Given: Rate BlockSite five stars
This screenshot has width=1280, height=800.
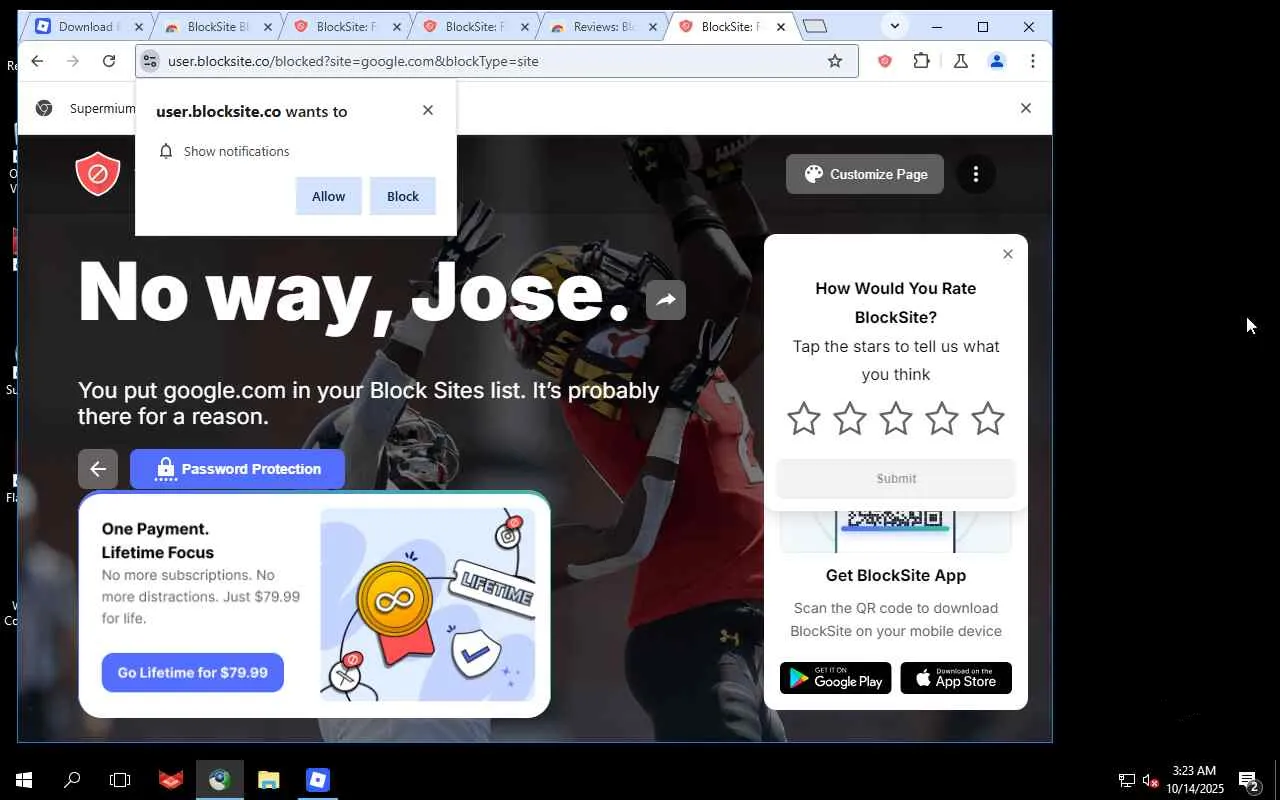Looking at the screenshot, I should (988, 419).
